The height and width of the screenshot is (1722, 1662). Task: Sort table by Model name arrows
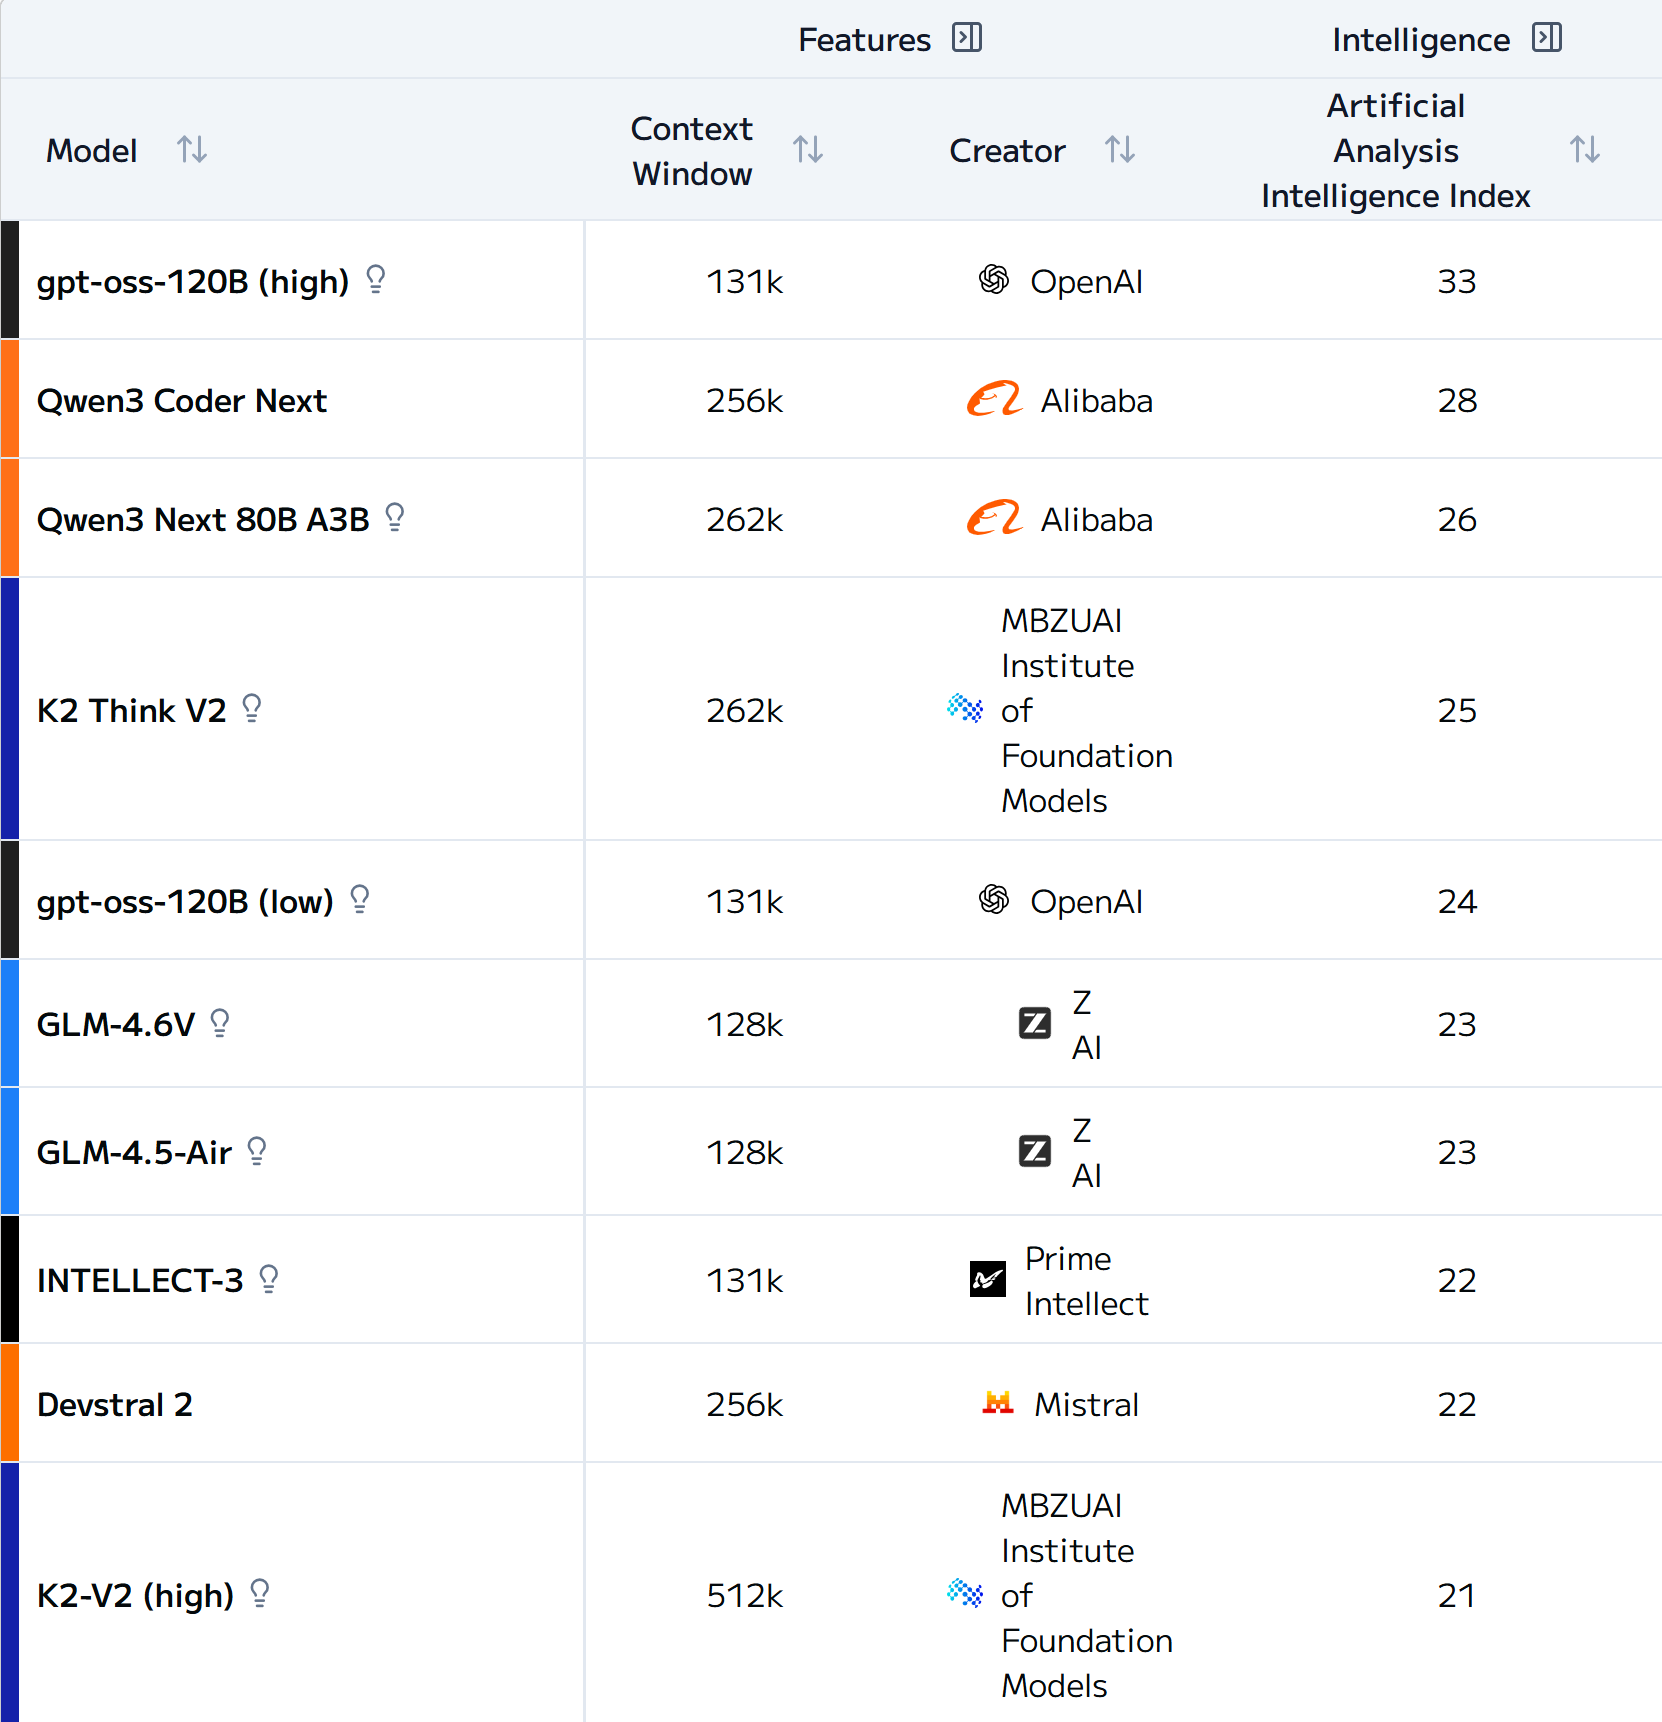coord(192,150)
